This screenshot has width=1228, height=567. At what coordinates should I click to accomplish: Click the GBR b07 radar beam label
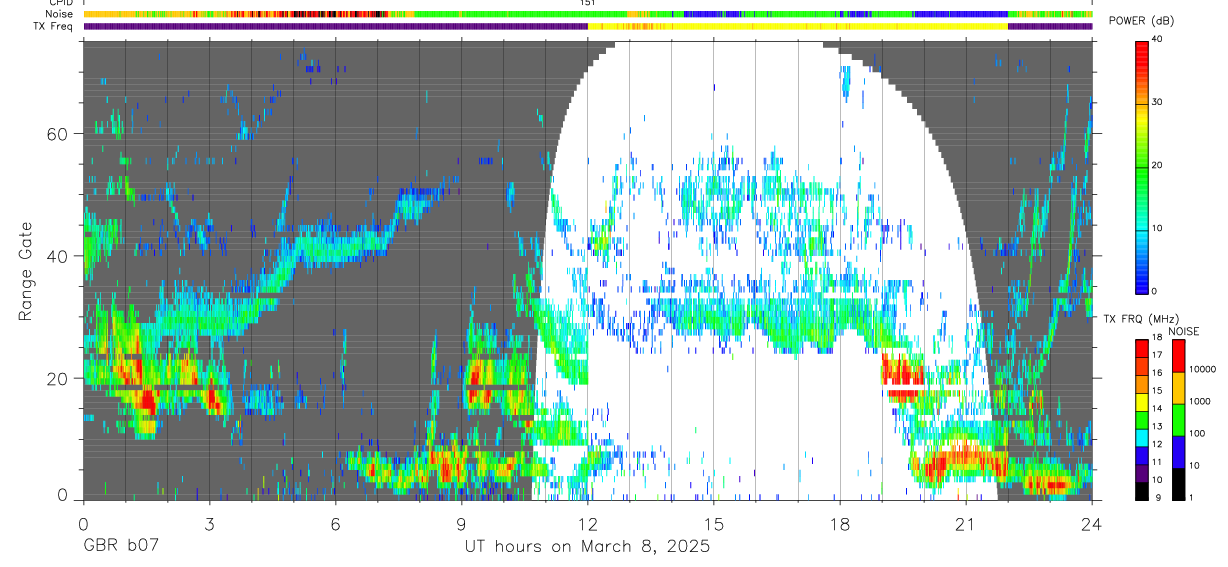tap(121, 547)
